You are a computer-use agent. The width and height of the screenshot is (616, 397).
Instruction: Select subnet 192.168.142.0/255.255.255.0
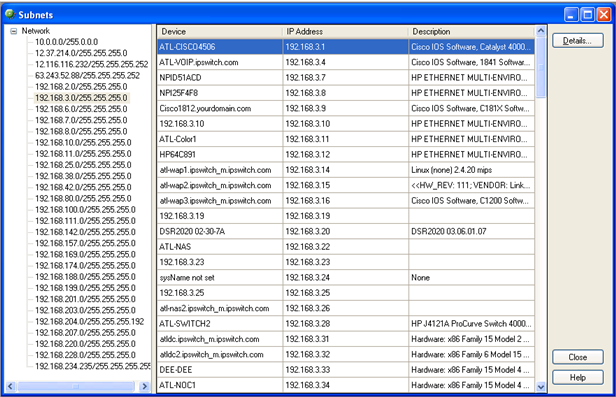click(x=85, y=232)
